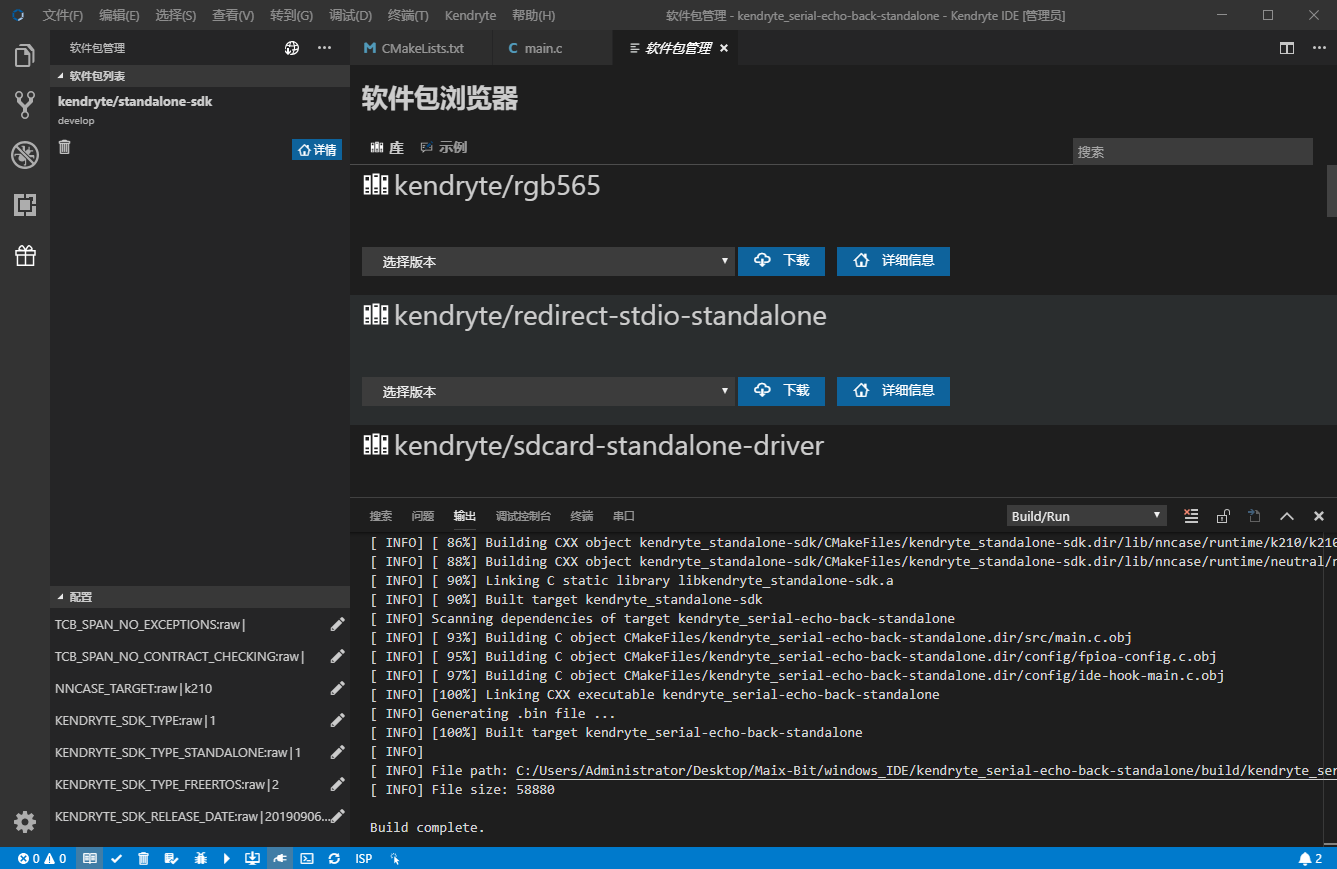Open the Extensions view in activity bar
The image size is (1337, 869).
25,205
